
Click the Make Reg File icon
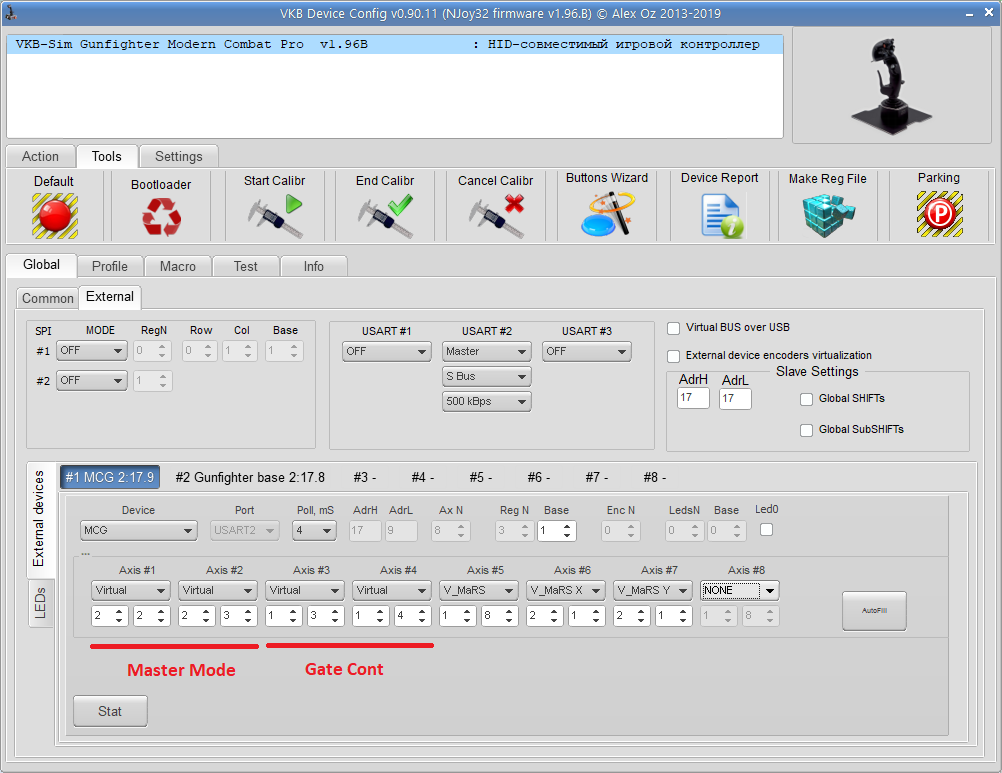828,214
